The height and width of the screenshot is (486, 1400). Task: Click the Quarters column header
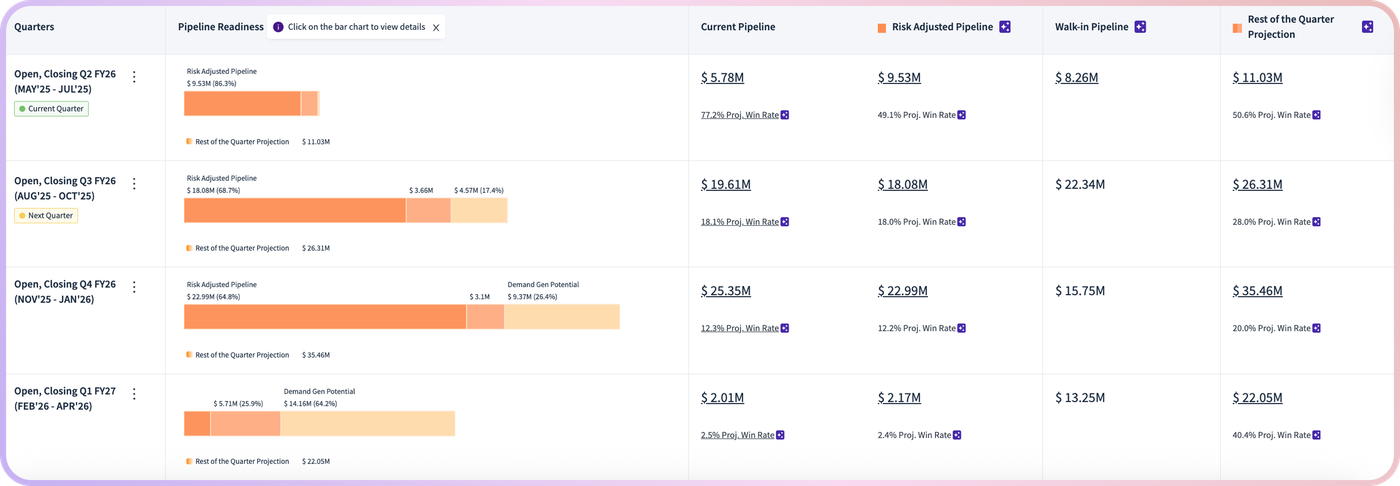pos(34,27)
